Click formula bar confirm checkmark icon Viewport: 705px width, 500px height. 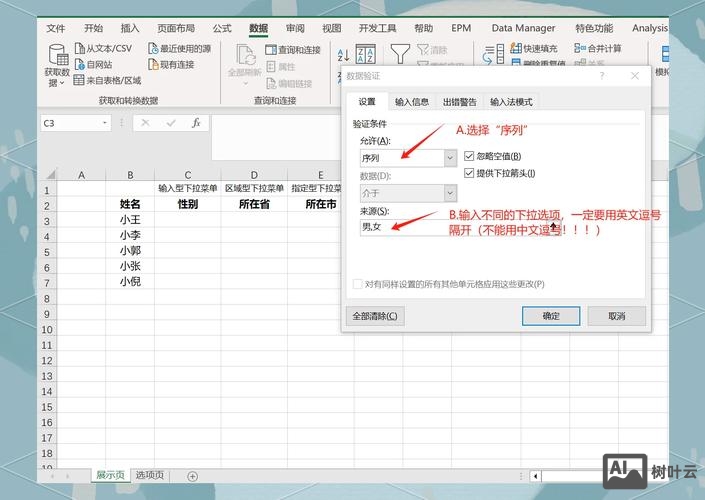tap(171, 123)
